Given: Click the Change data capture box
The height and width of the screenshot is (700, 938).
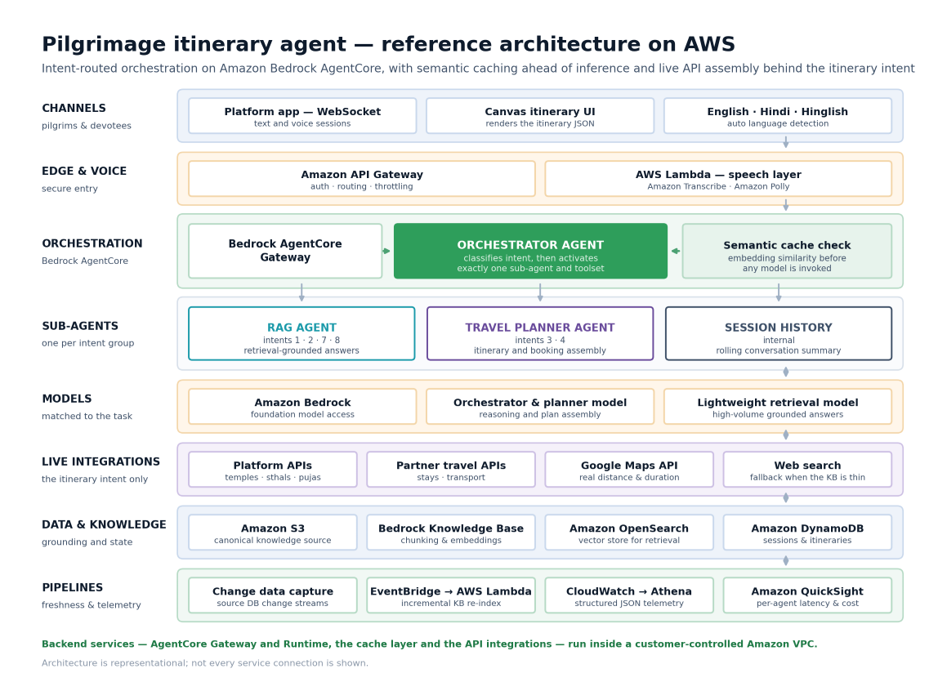Looking at the screenshot, I should (273, 595).
